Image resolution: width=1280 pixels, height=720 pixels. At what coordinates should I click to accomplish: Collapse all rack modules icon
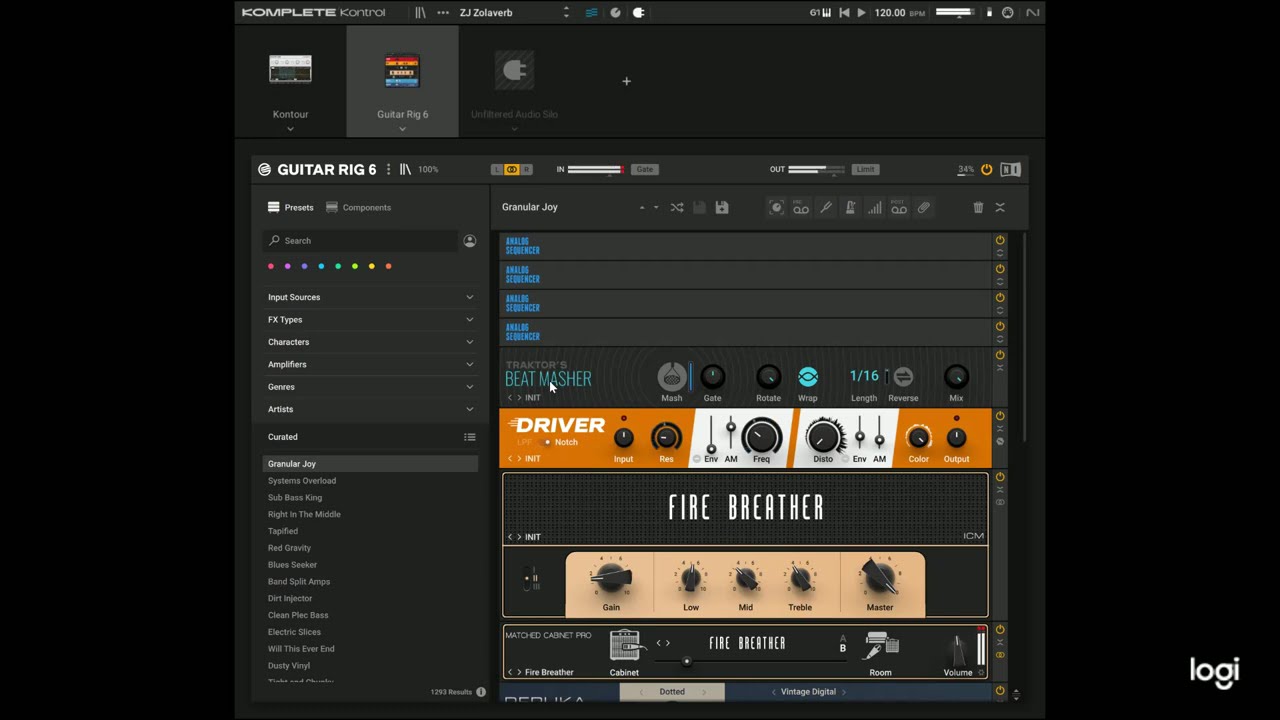point(1000,207)
